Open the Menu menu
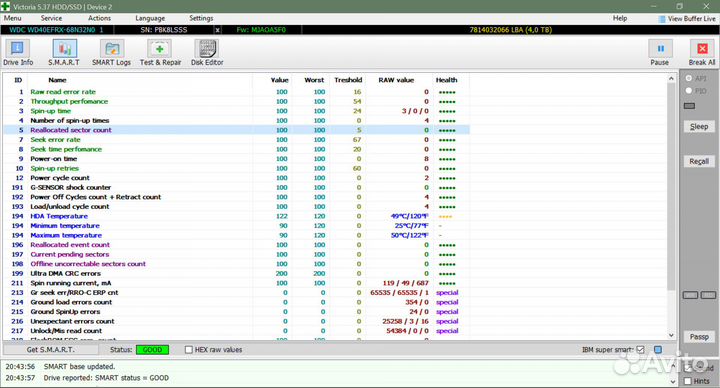This screenshot has height=388, width=720. point(12,18)
